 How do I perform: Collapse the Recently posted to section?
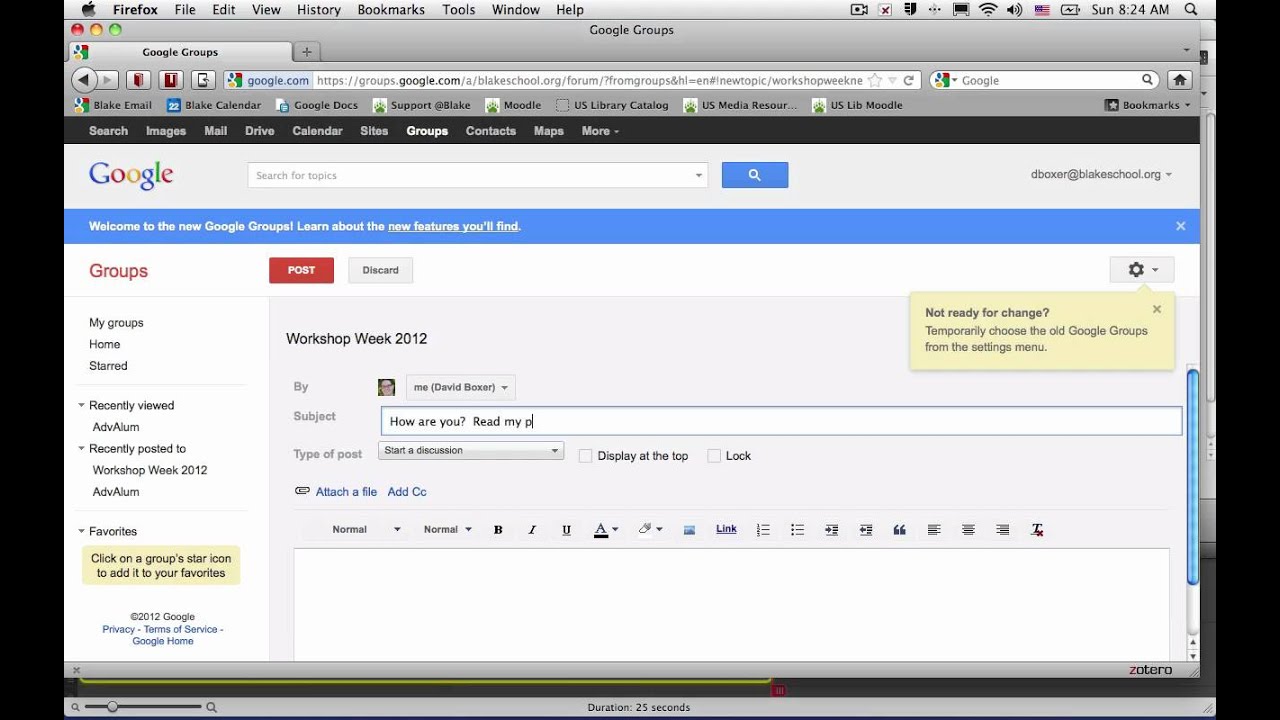point(81,449)
